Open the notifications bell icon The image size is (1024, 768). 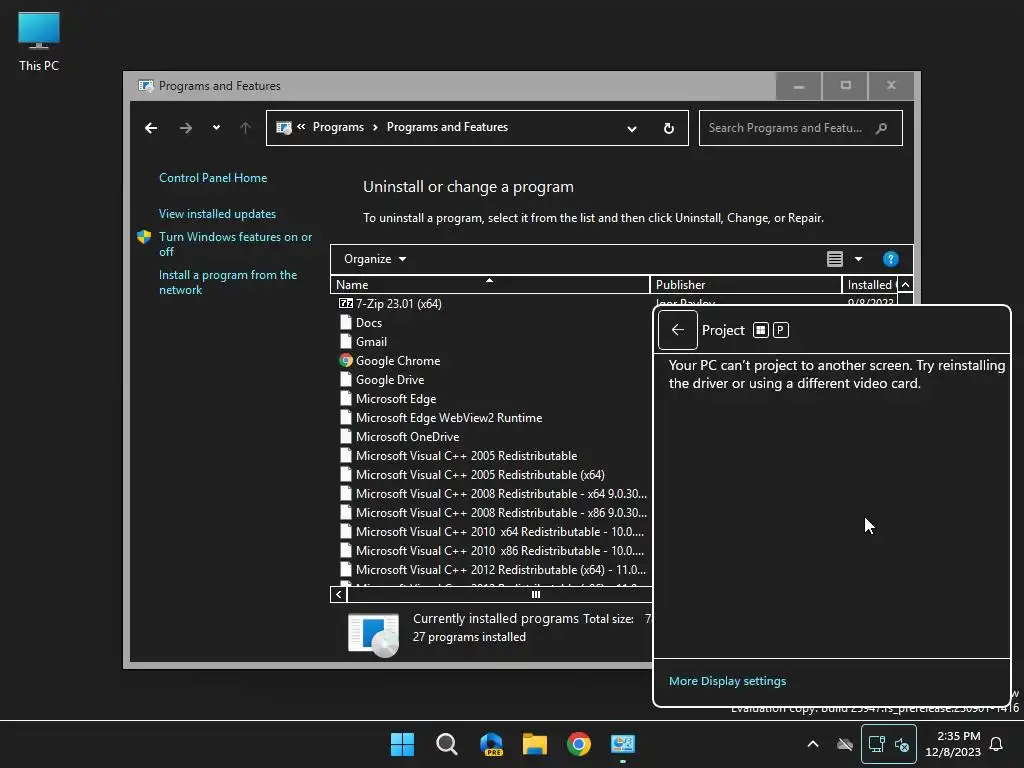[996, 744]
